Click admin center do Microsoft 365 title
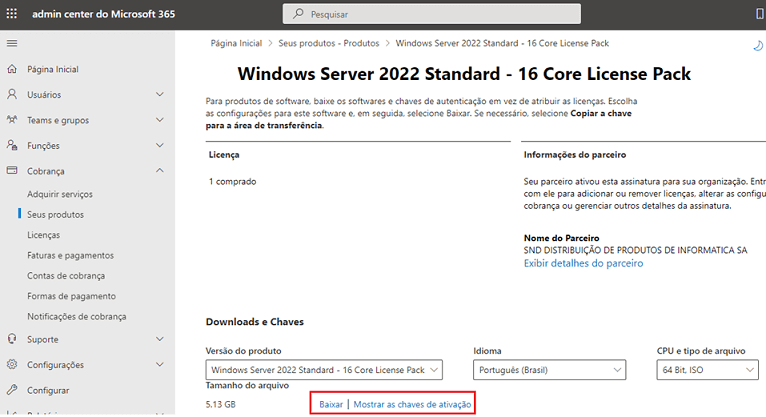 coord(104,14)
